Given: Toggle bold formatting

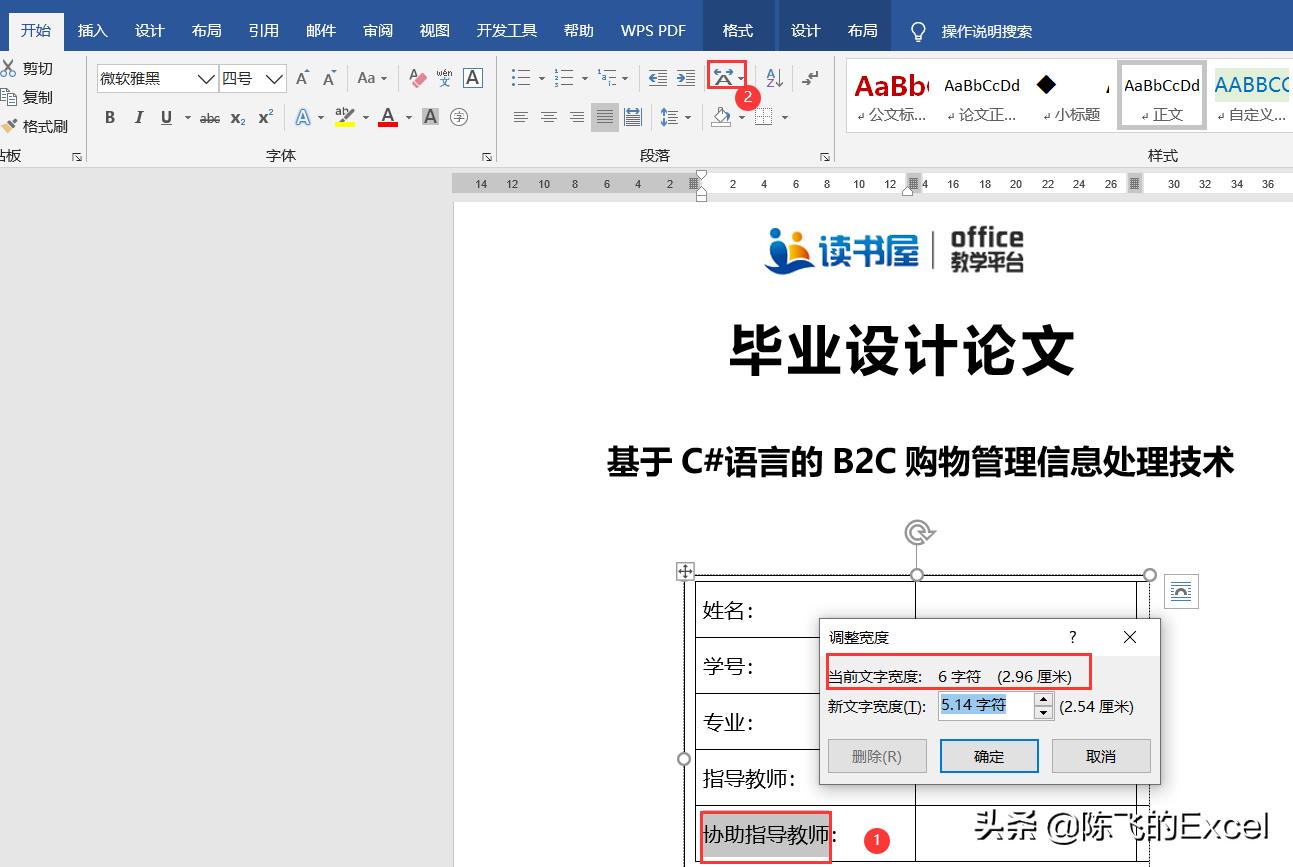Looking at the screenshot, I should 110,117.
